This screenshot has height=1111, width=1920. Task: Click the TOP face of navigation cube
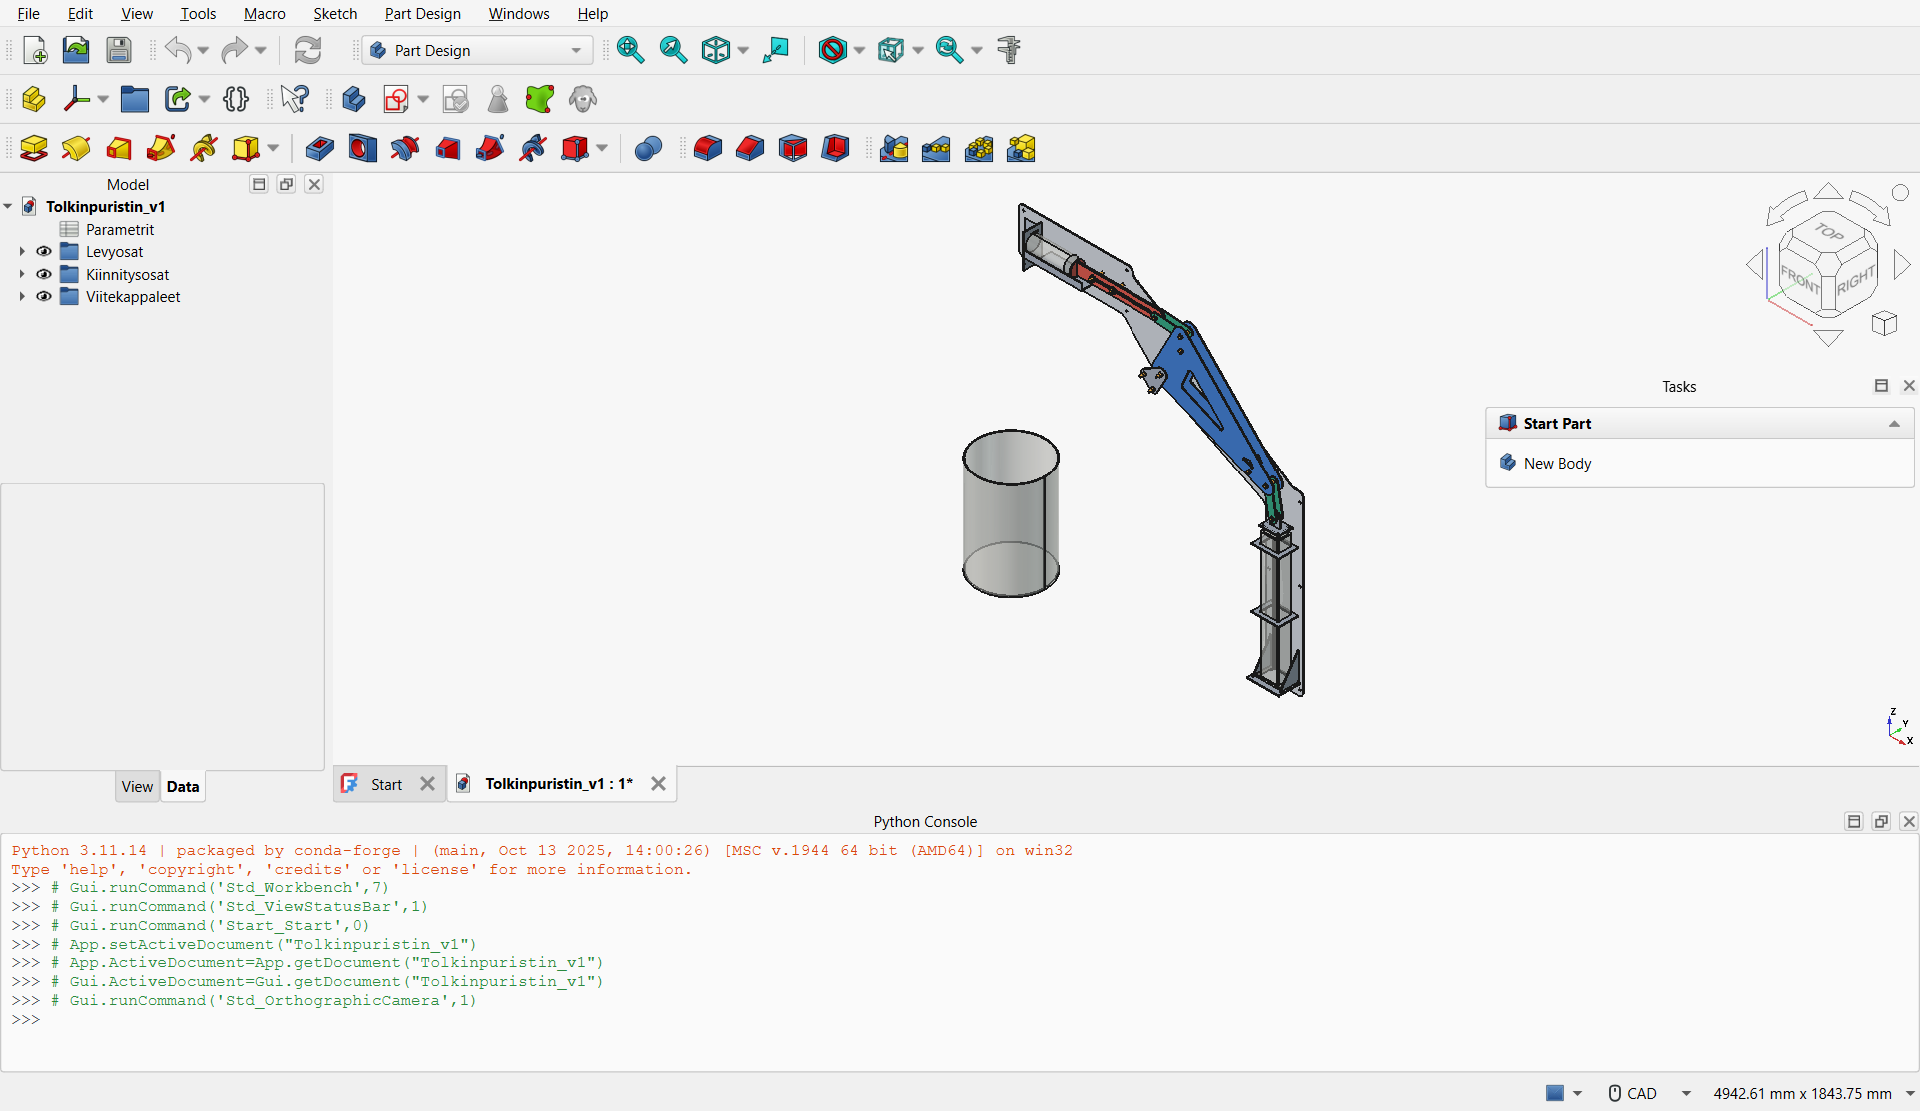(x=1829, y=231)
